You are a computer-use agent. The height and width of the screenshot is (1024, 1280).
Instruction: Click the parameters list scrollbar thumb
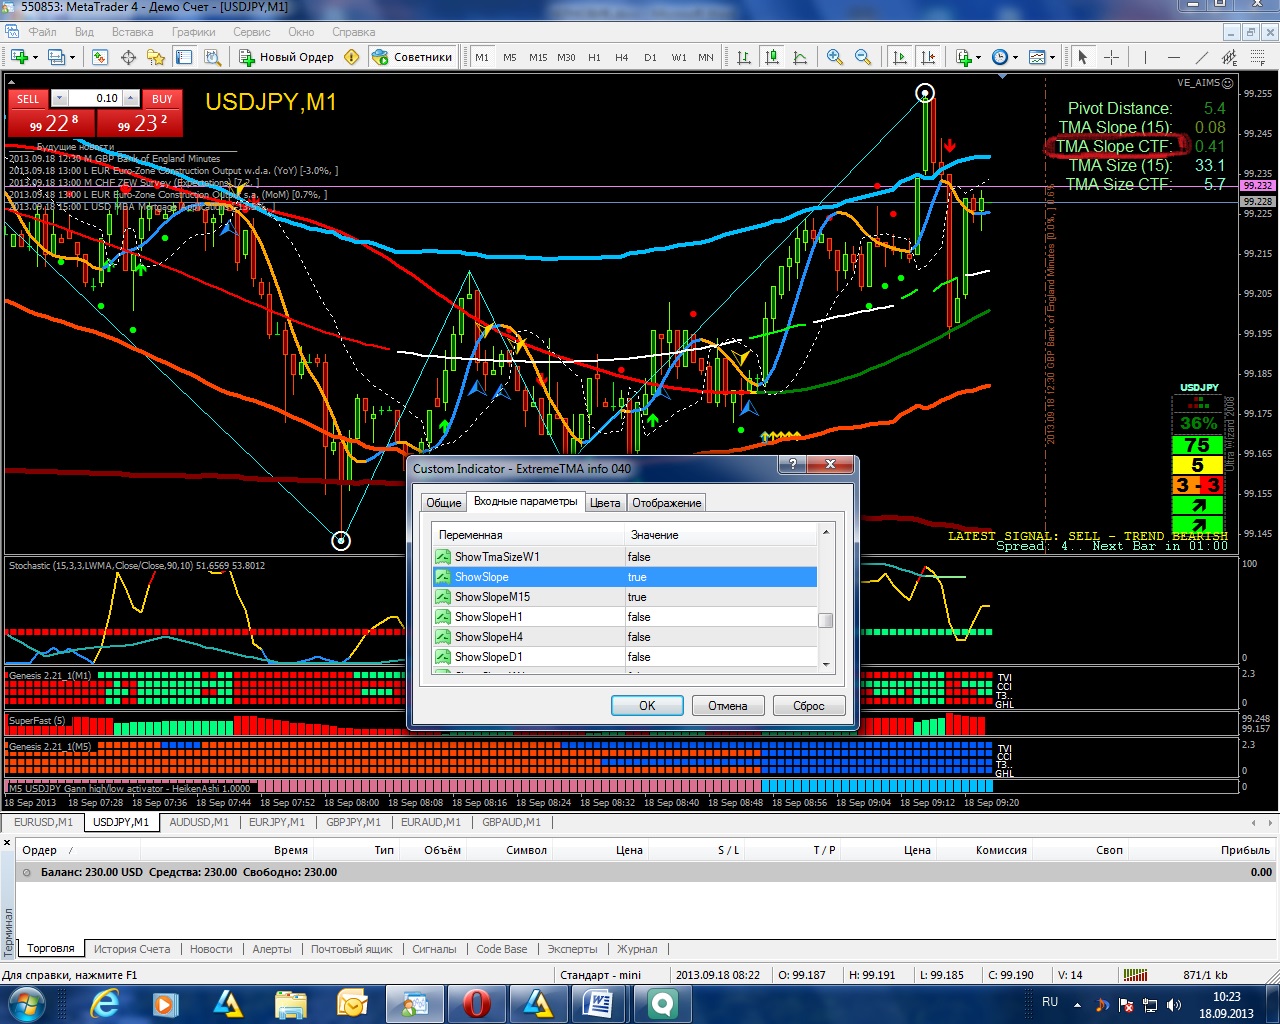[825, 620]
